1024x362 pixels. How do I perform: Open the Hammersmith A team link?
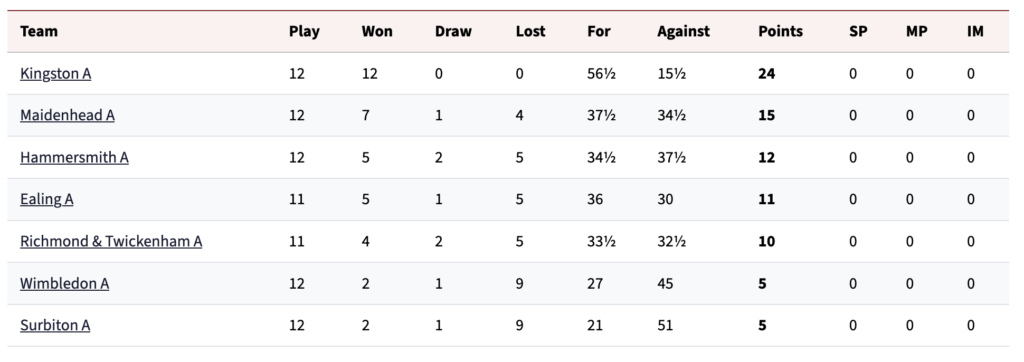(x=74, y=157)
